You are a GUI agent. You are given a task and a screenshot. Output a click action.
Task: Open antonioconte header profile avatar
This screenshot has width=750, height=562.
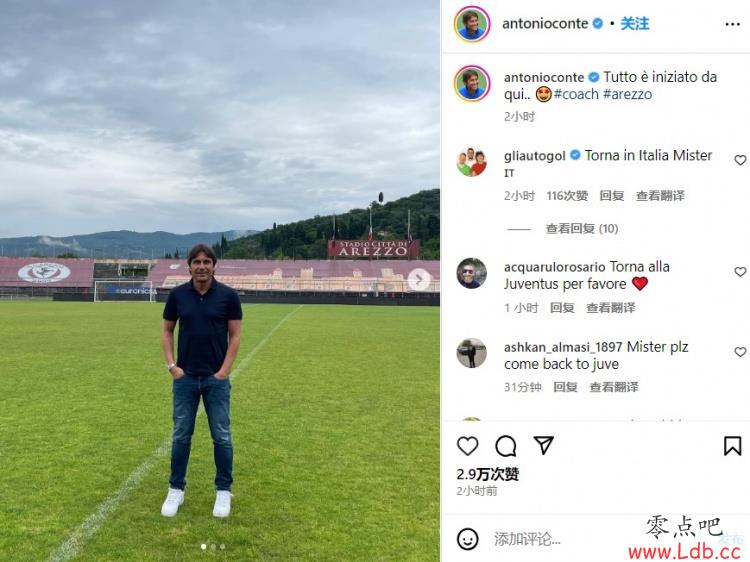(x=472, y=24)
